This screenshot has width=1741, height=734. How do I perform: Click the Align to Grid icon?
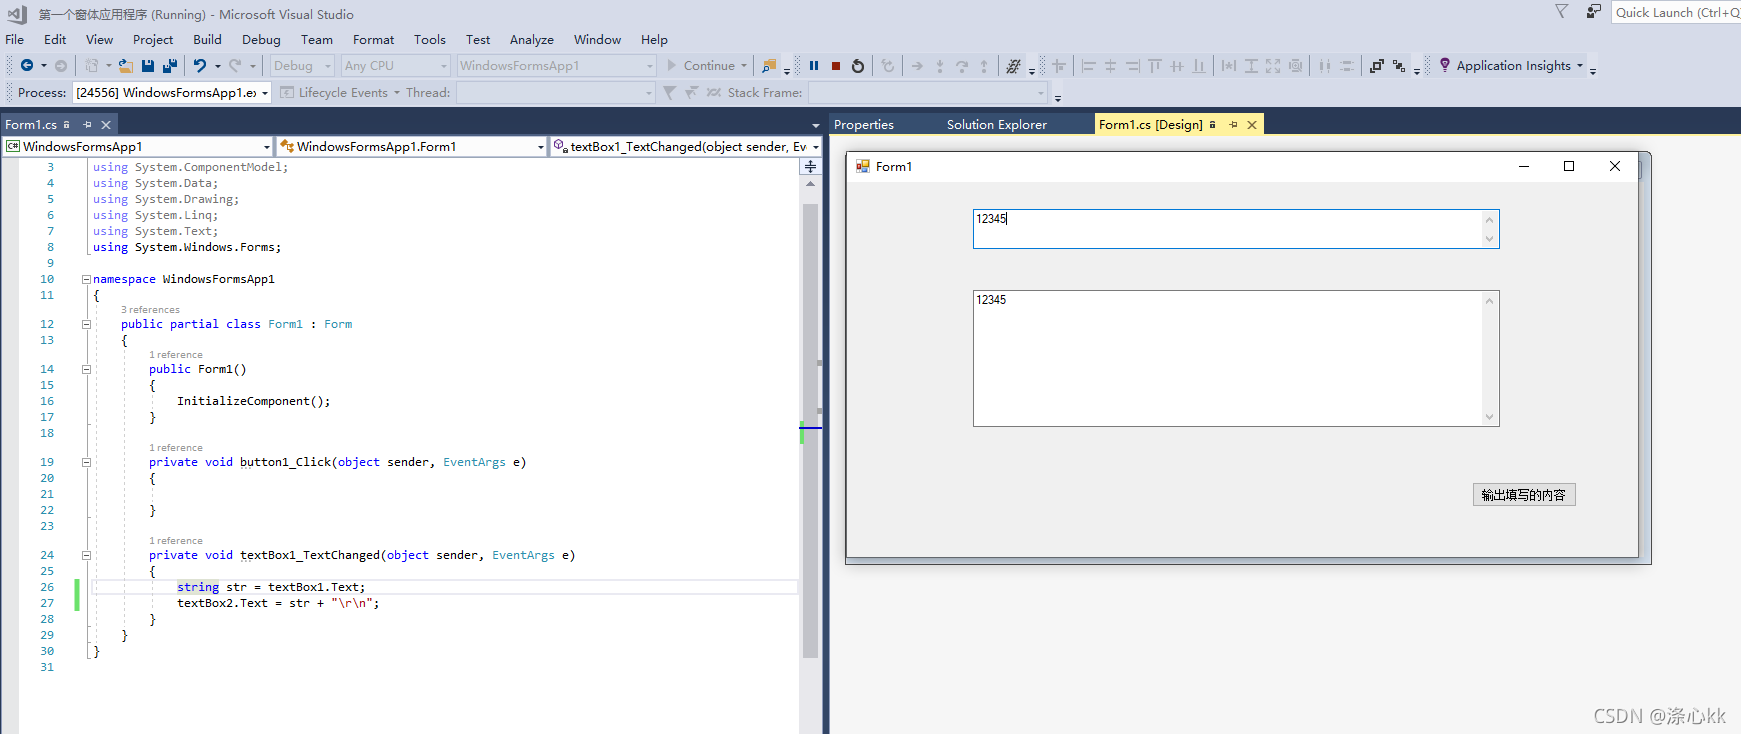1059,66
